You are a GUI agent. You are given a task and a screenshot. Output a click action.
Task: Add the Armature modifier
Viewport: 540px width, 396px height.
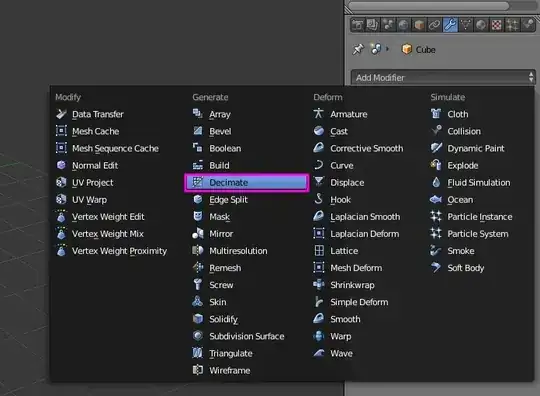[x=340, y=114]
